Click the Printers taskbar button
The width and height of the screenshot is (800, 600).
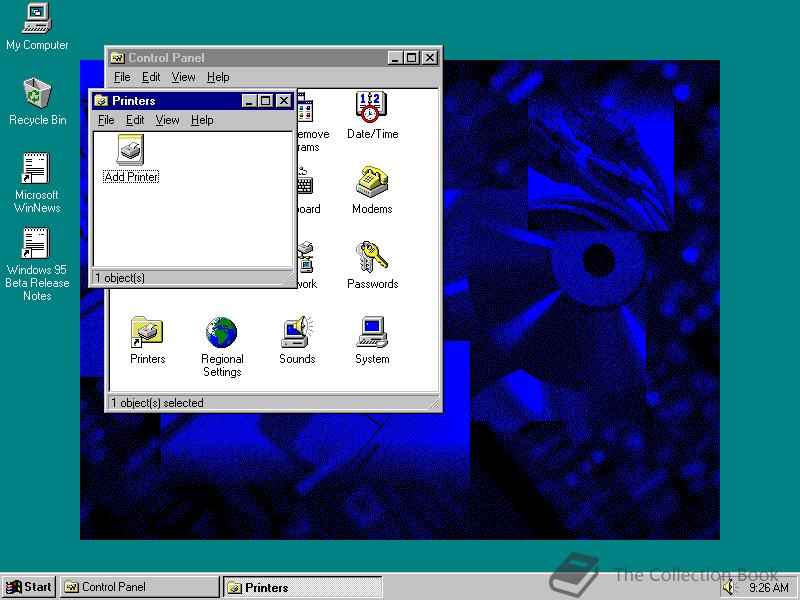pyautogui.click(x=303, y=587)
